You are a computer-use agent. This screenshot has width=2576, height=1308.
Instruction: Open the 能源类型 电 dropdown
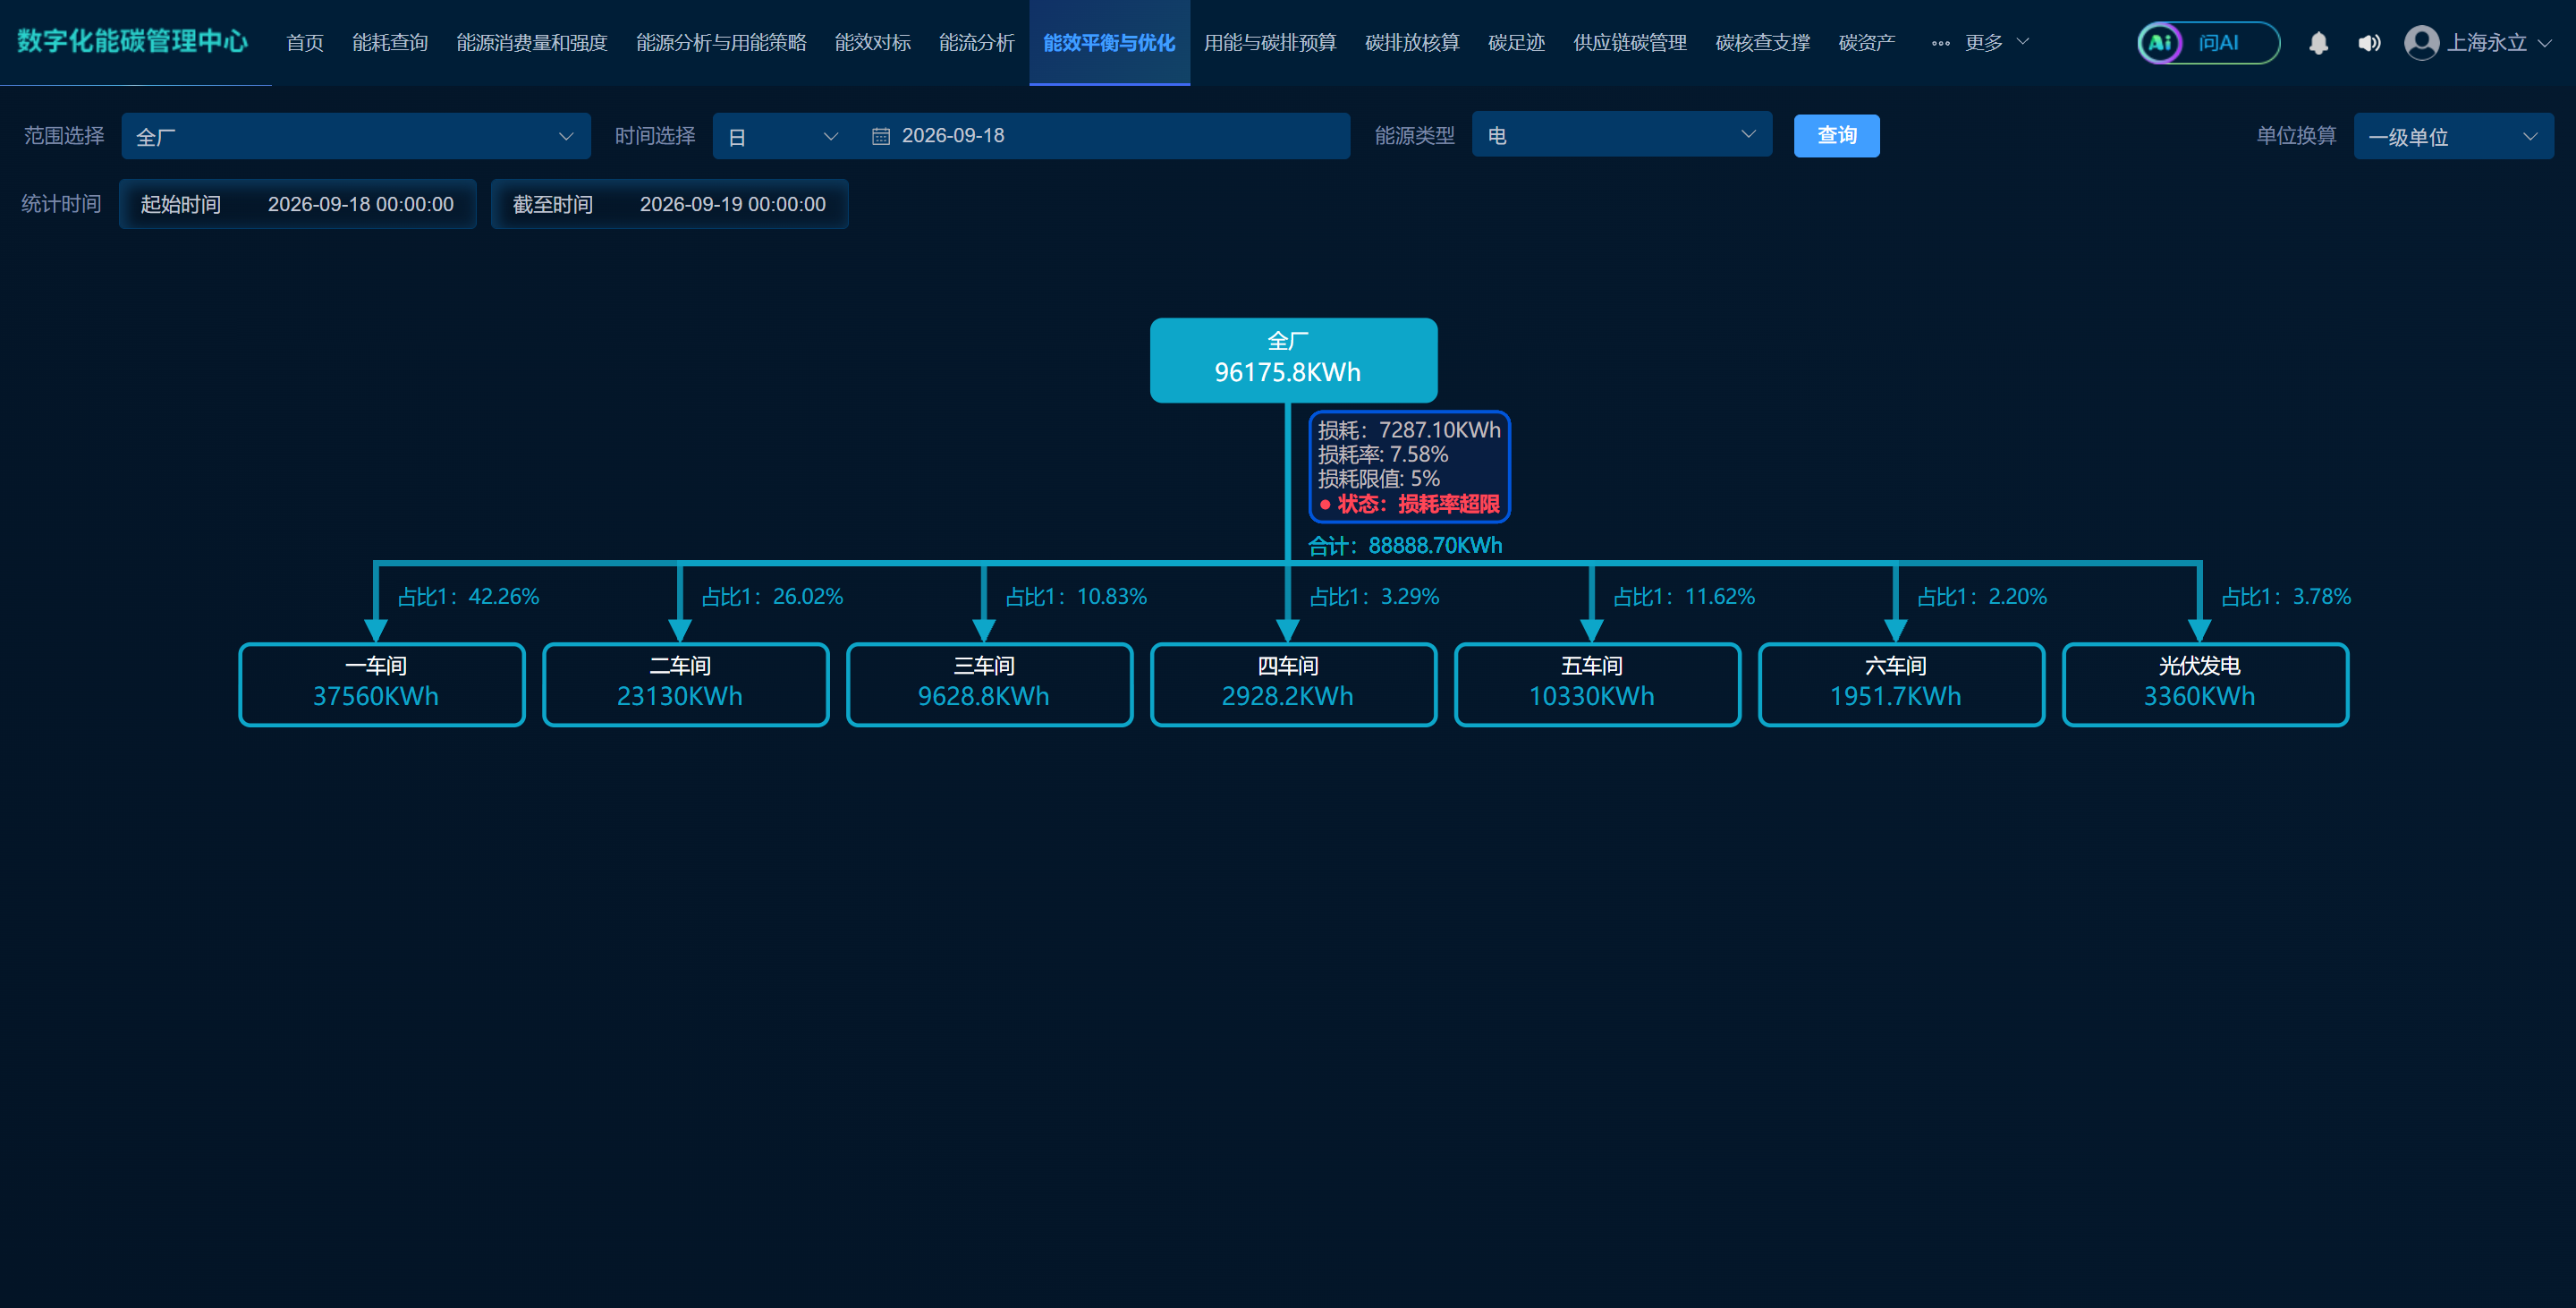[1621, 135]
